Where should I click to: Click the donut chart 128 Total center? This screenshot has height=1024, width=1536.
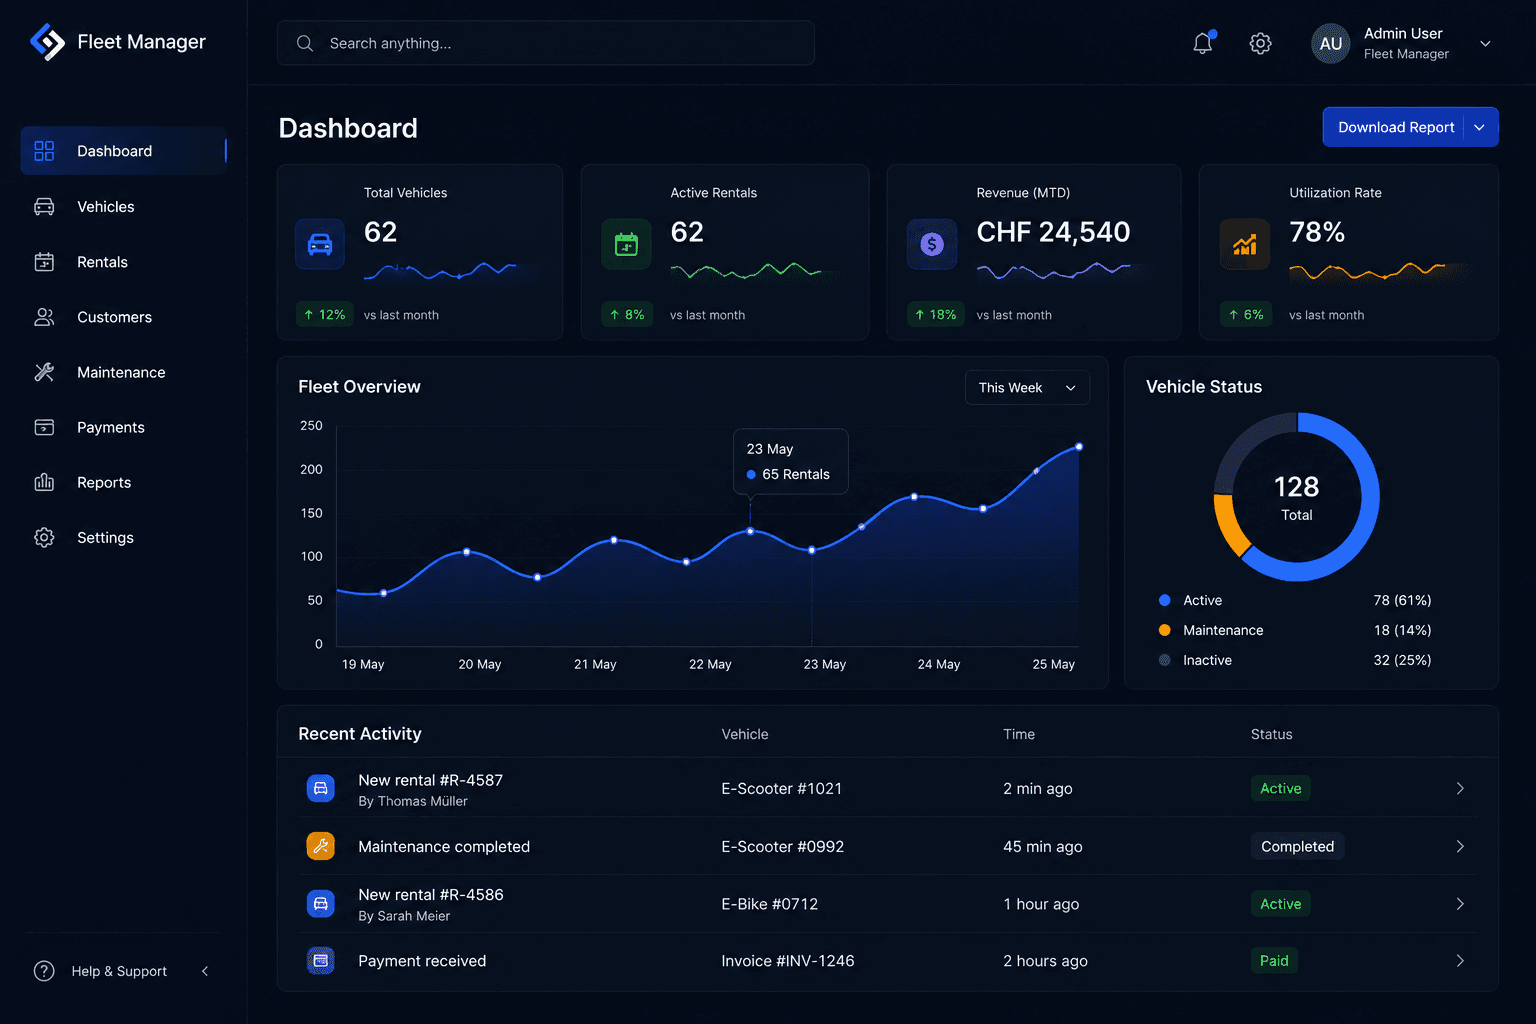1296,497
